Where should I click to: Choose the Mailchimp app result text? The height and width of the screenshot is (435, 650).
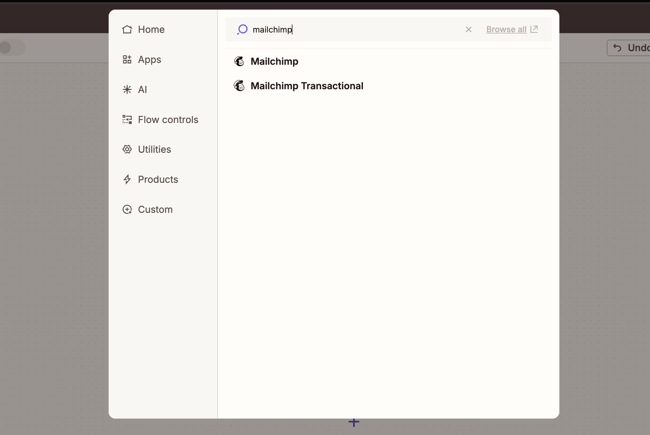pyautogui.click(x=274, y=62)
